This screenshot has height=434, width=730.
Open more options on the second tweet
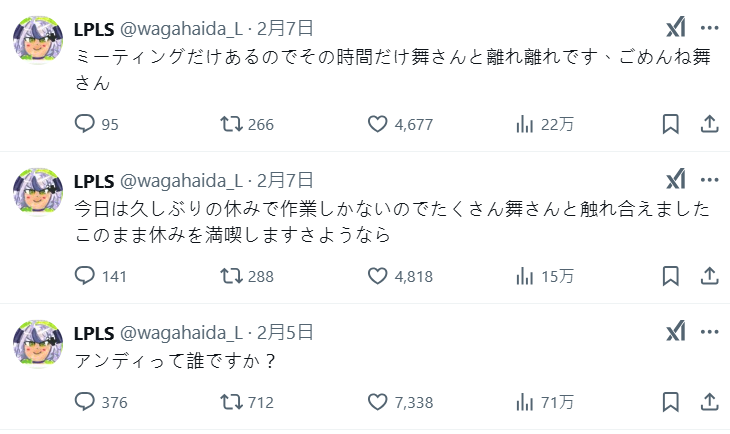pos(709,180)
